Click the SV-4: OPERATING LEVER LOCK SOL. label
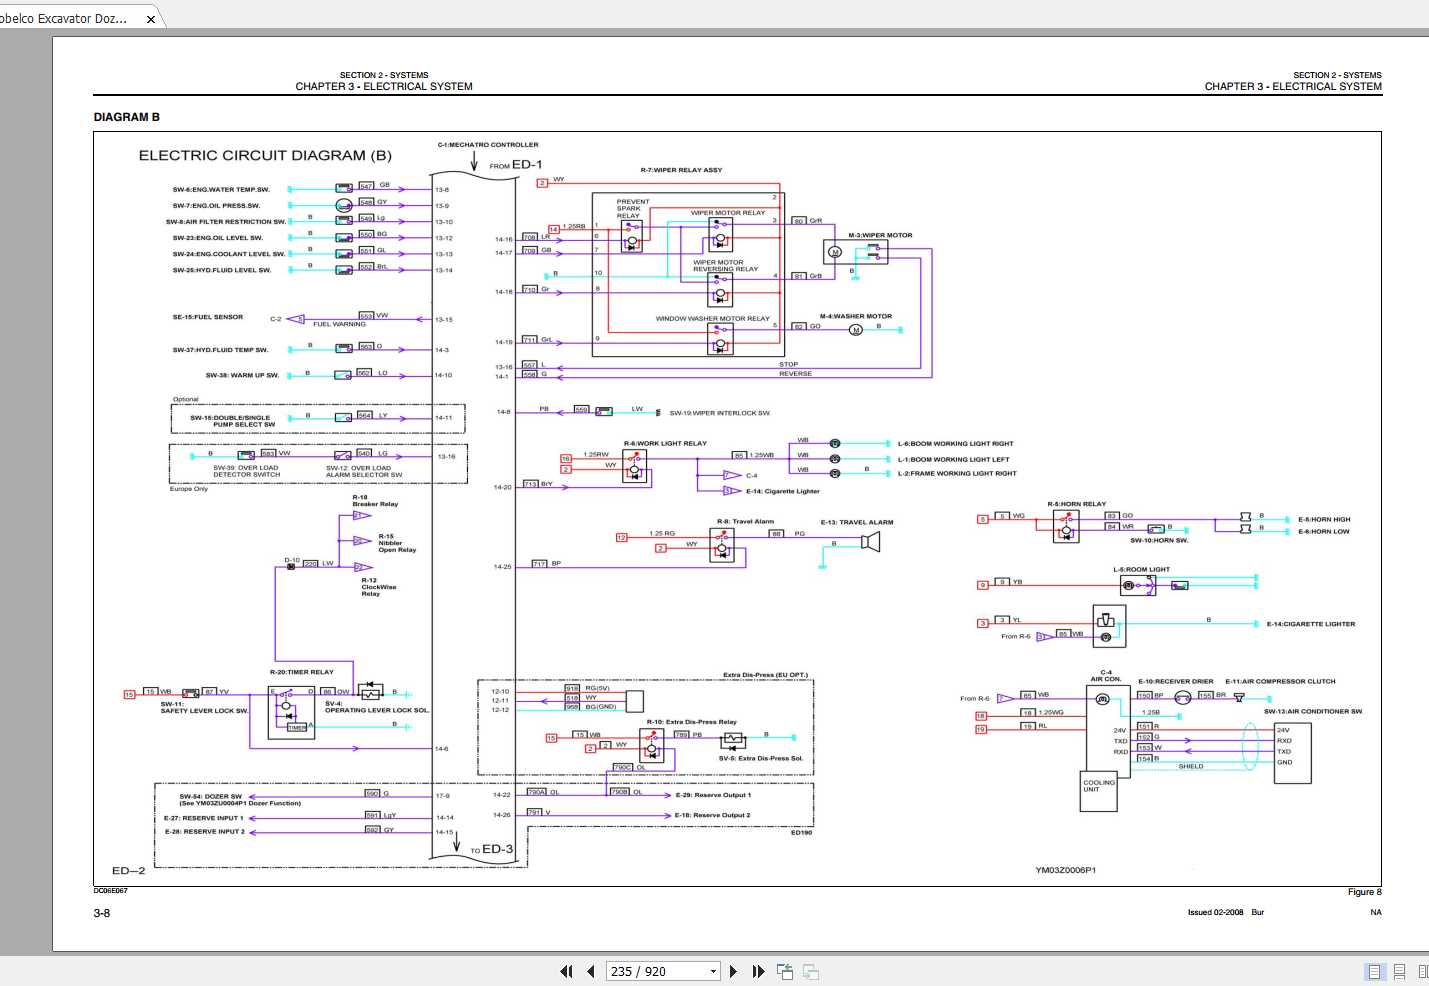 coord(377,707)
